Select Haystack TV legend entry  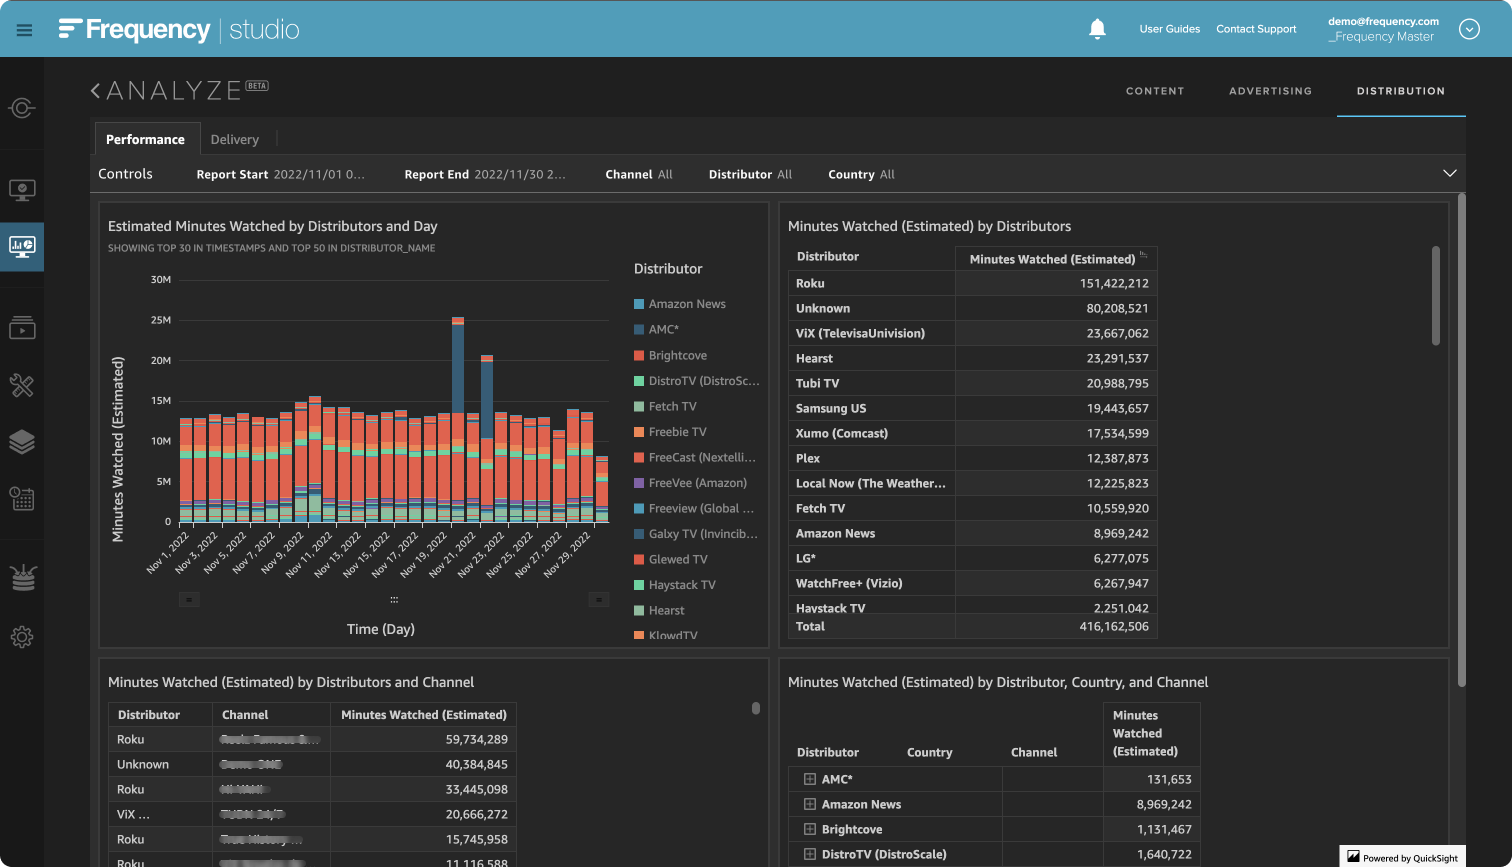(675, 585)
